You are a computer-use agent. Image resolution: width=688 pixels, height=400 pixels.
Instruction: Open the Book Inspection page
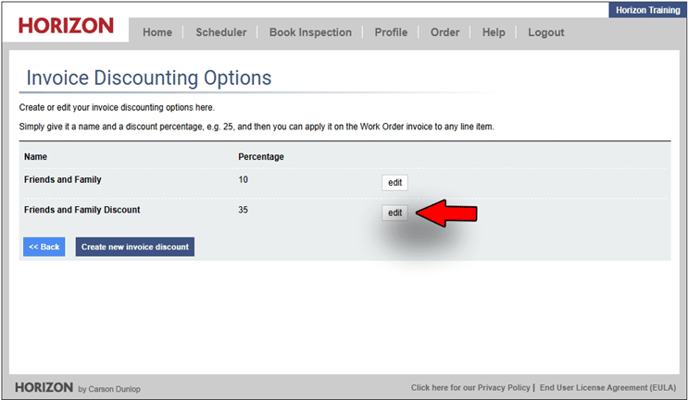point(310,32)
